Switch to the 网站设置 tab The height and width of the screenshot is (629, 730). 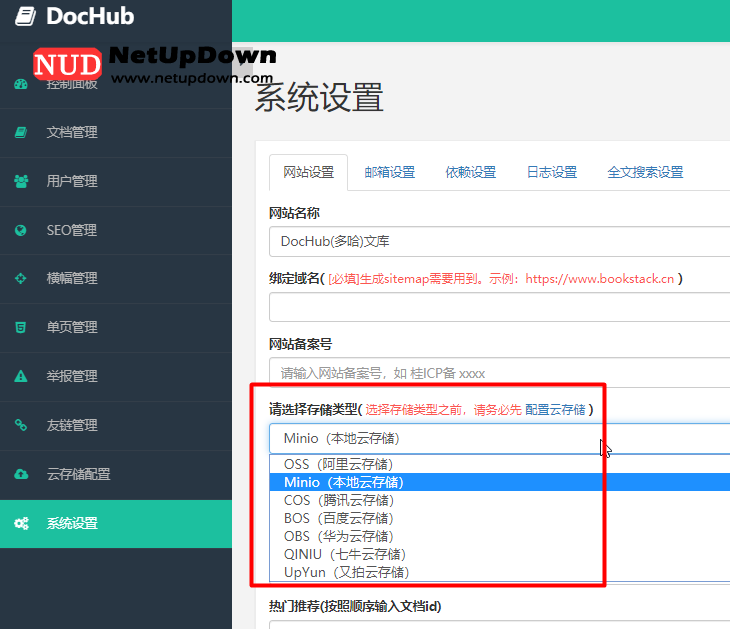point(309,172)
